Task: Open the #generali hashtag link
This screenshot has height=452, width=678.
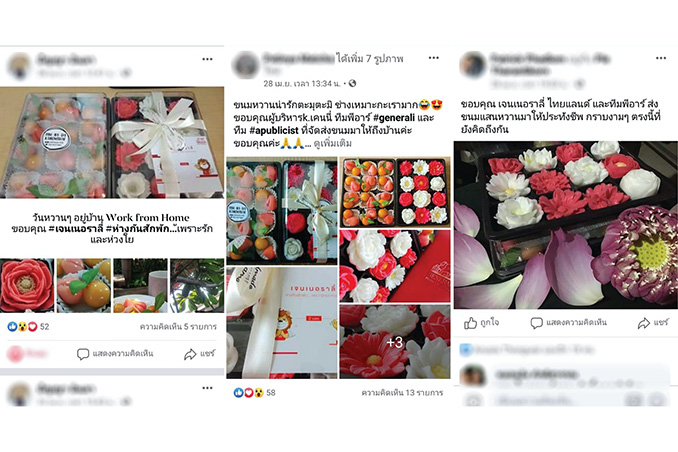Action: click(394, 118)
